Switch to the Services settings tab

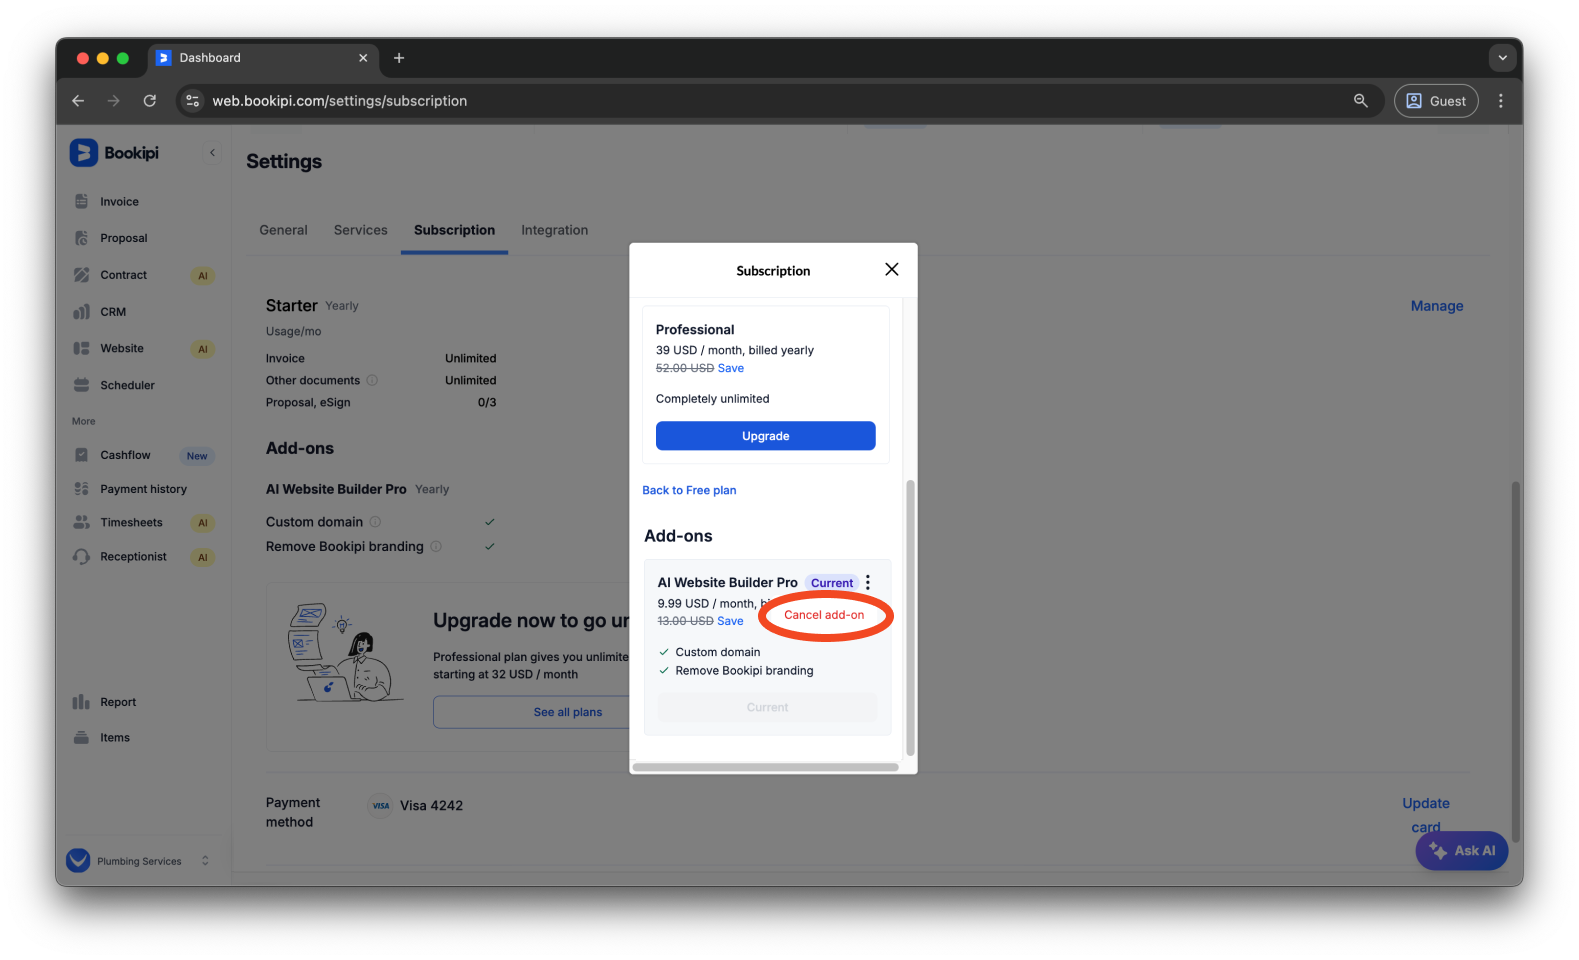[360, 230]
